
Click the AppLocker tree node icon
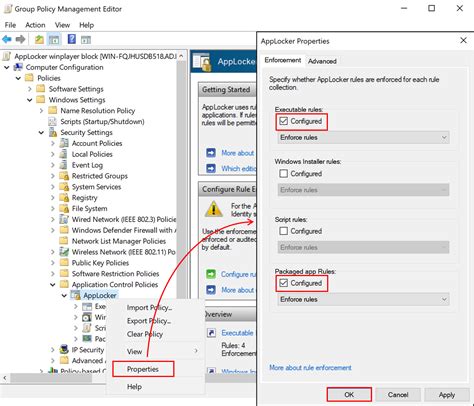[76, 295]
